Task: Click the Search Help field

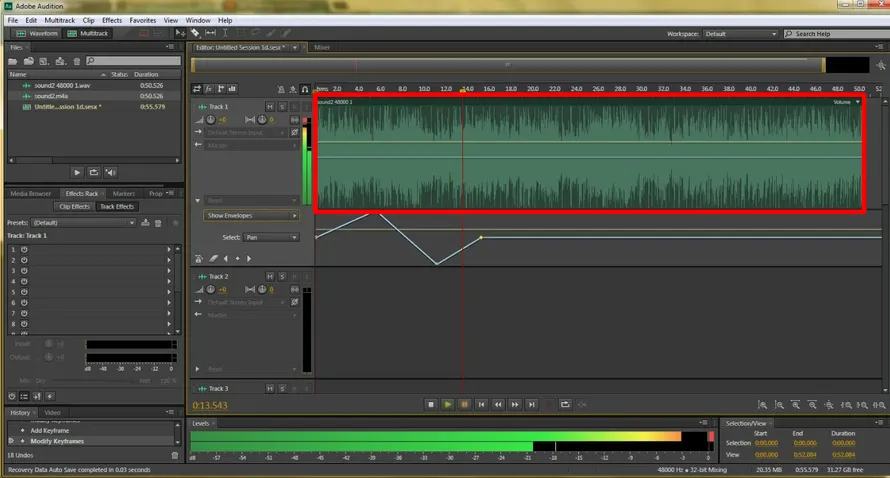Action: pos(837,34)
